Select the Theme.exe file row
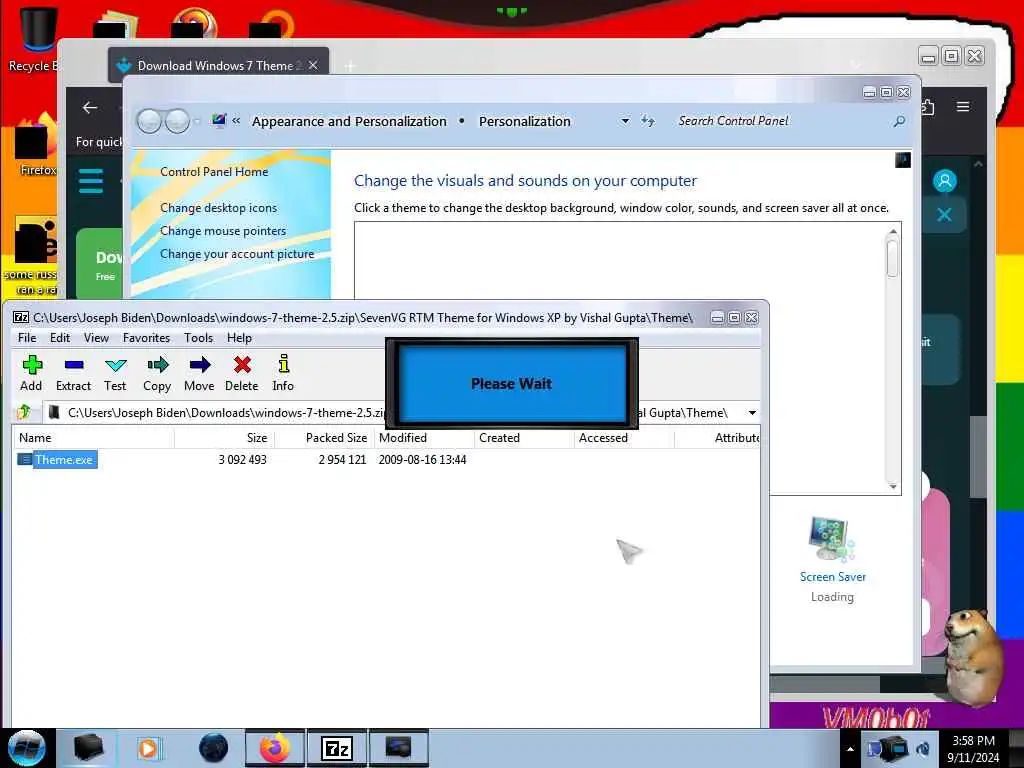The height and width of the screenshot is (768, 1024). click(385, 460)
